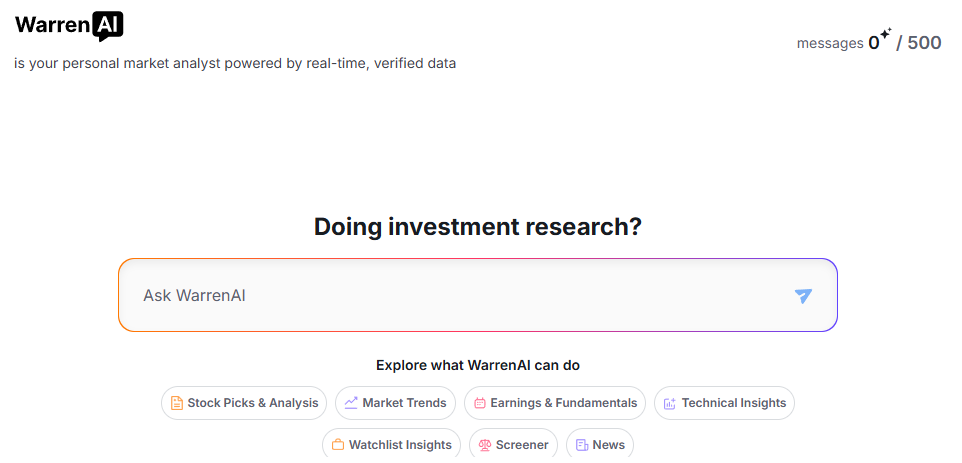This screenshot has height=463, width=962.
Task: Choose the News label text
Action: [609, 445]
